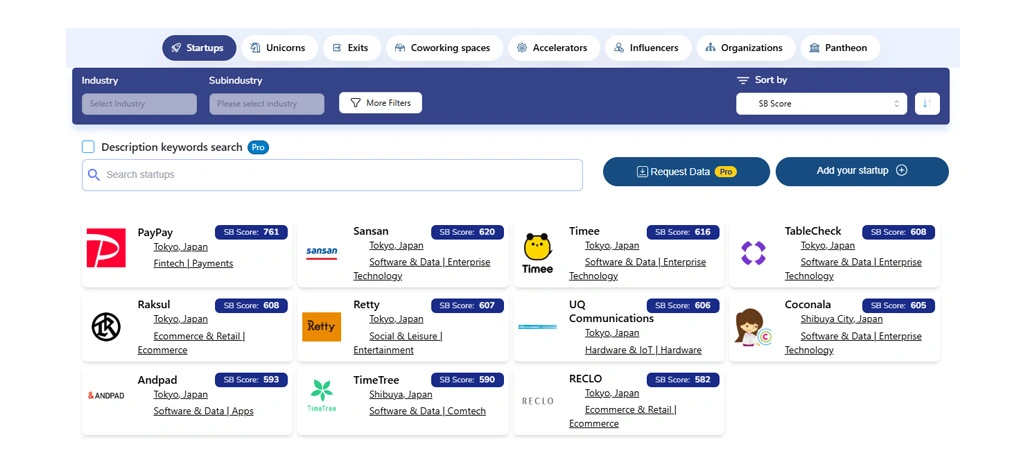Click TimeTree's SB Score 590 badge

(467, 380)
